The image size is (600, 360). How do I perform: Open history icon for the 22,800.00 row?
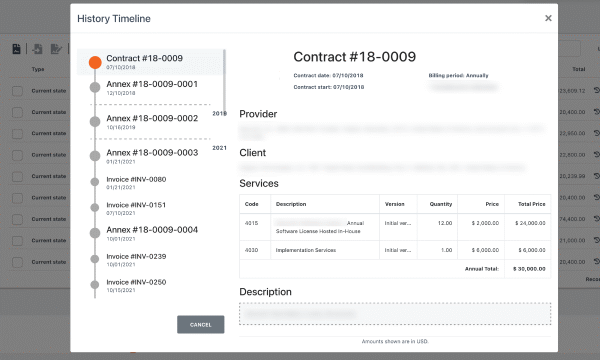(x=596, y=155)
